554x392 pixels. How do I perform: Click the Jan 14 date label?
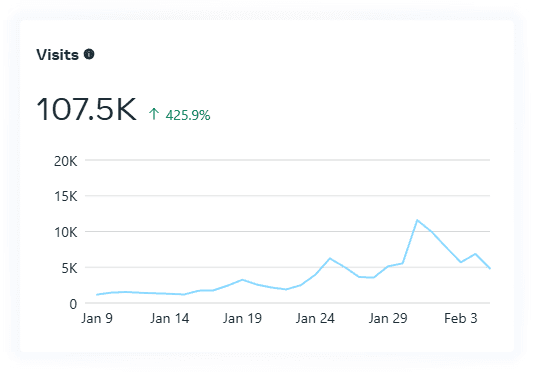tap(170, 318)
